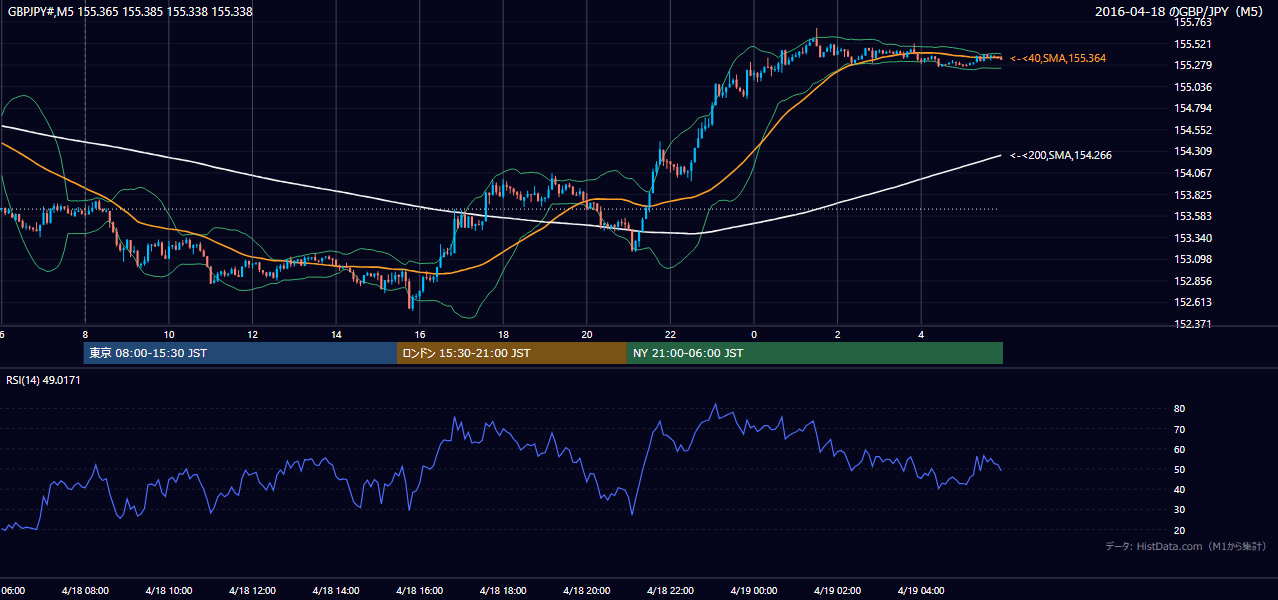
Task: Select the ロンドン 15:30-21:00 JST session bar
Action: 512,353
